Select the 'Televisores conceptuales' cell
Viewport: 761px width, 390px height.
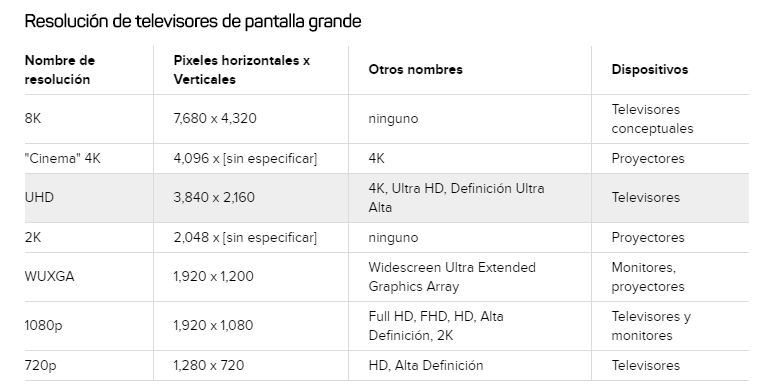[x=652, y=119]
